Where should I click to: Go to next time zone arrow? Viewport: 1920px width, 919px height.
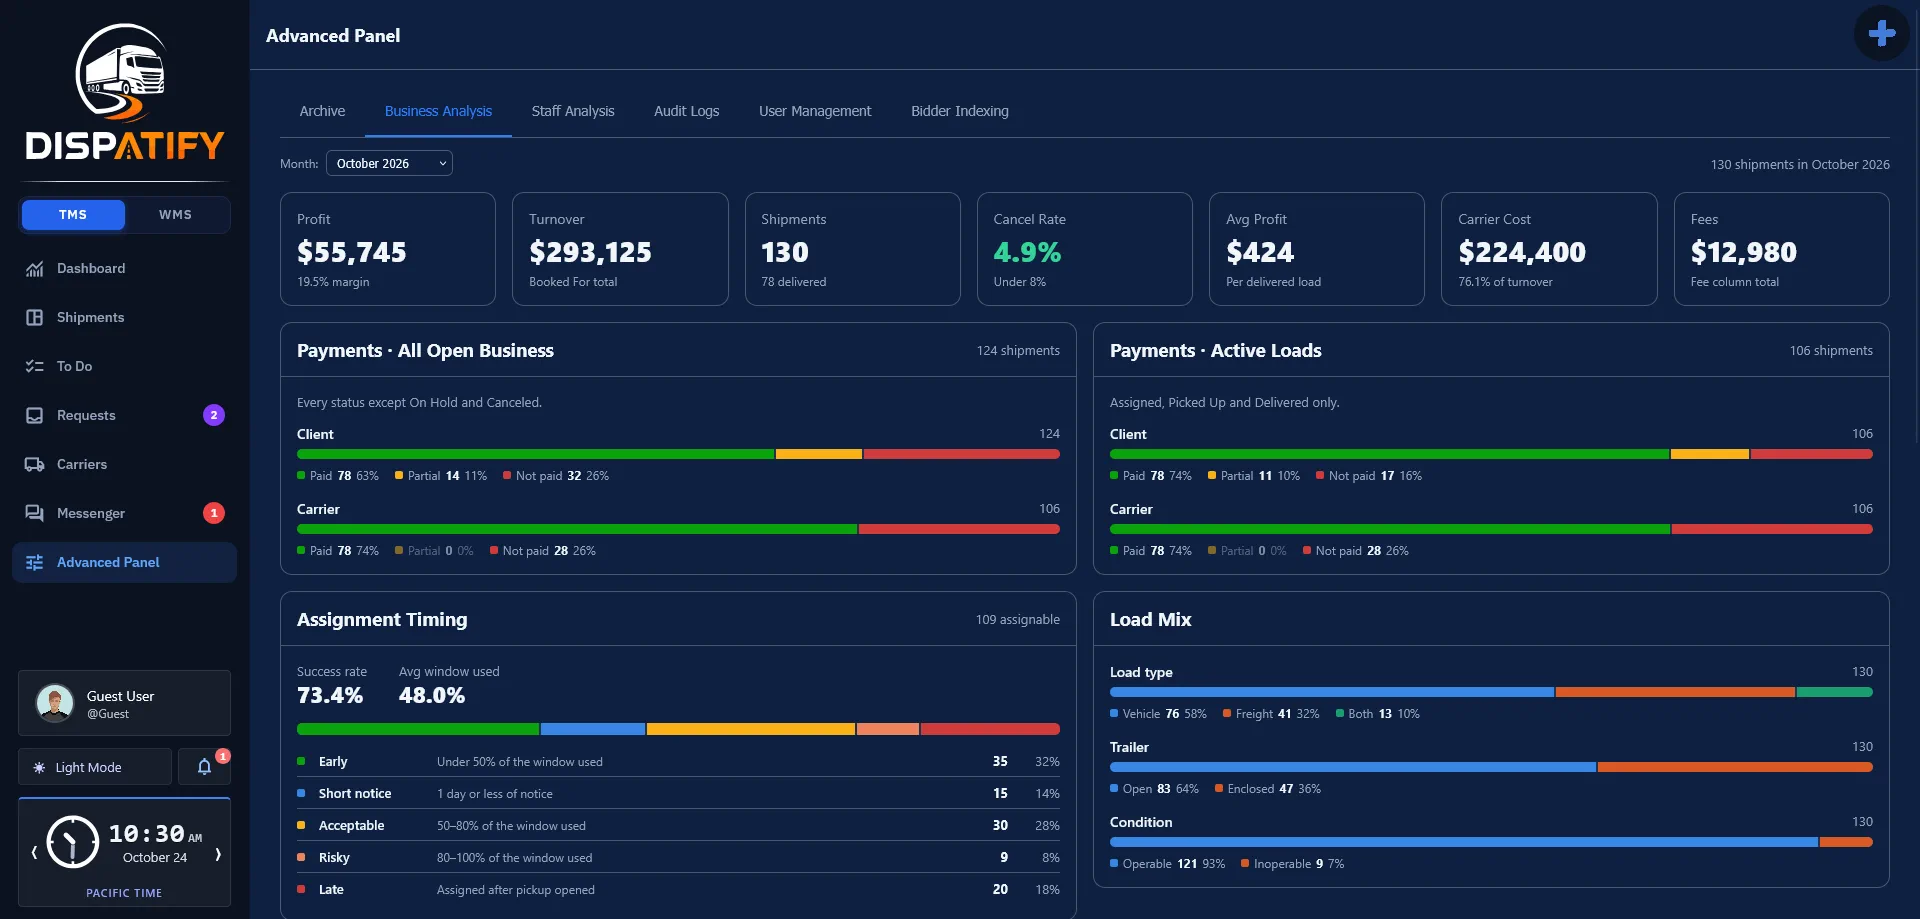[217, 853]
